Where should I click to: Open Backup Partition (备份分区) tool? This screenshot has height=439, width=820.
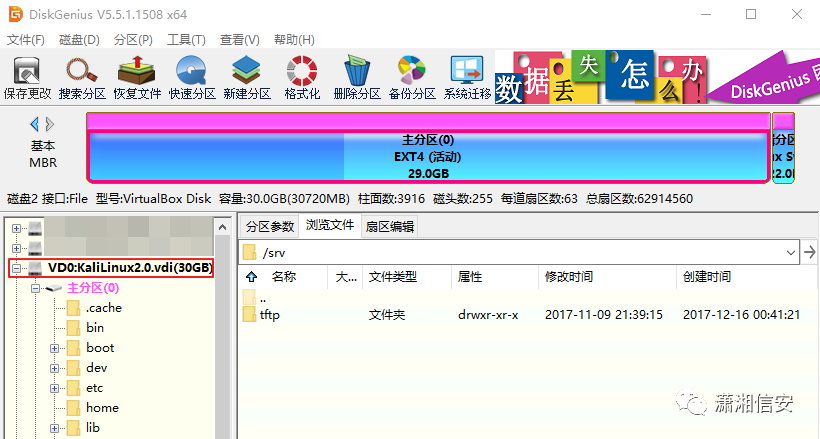pyautogui.click(x=412, y=78)
